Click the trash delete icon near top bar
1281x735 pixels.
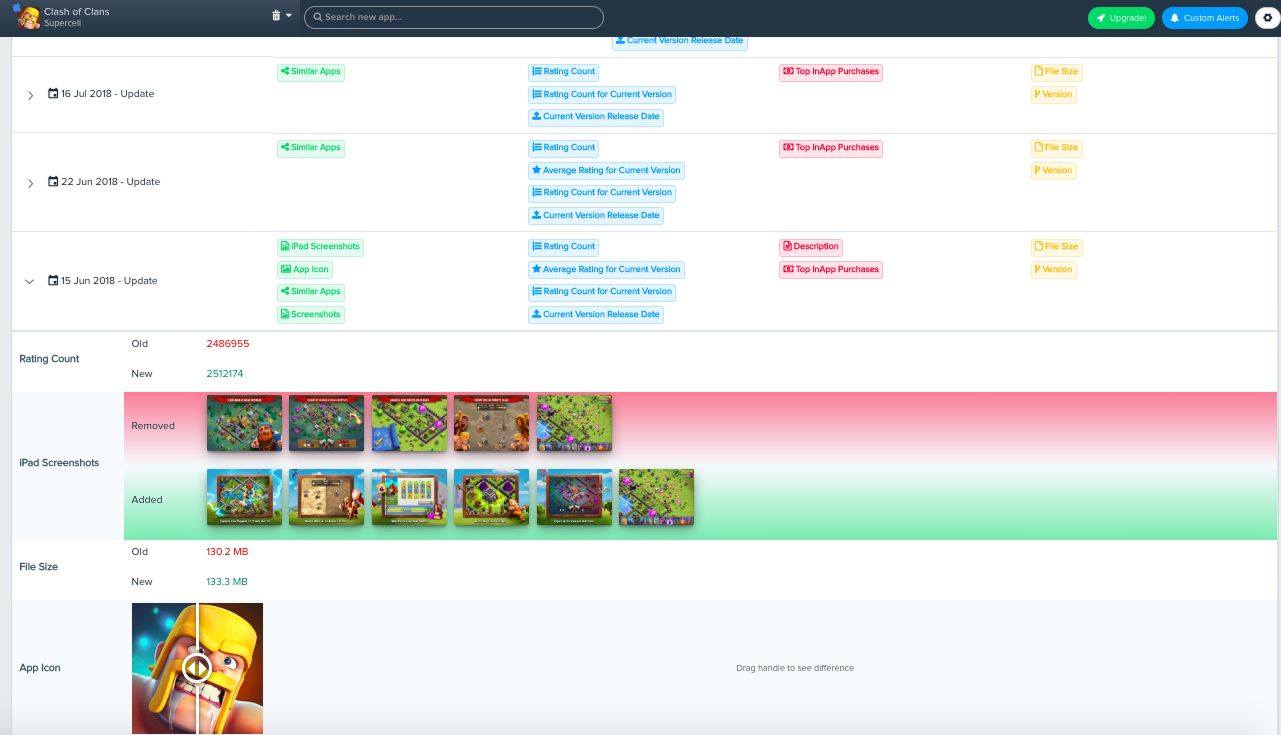point(277,16)
